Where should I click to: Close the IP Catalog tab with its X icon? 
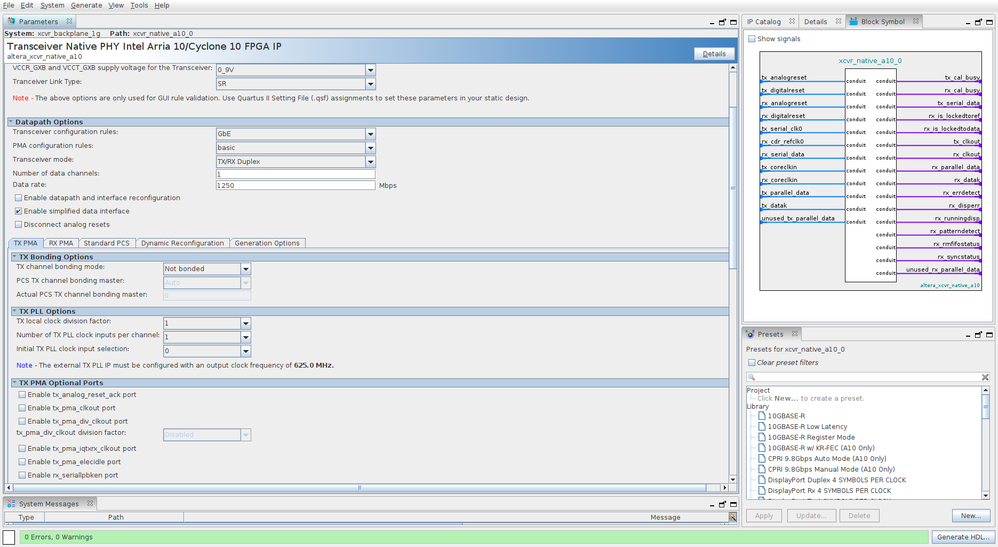click(x=791, y=21)
